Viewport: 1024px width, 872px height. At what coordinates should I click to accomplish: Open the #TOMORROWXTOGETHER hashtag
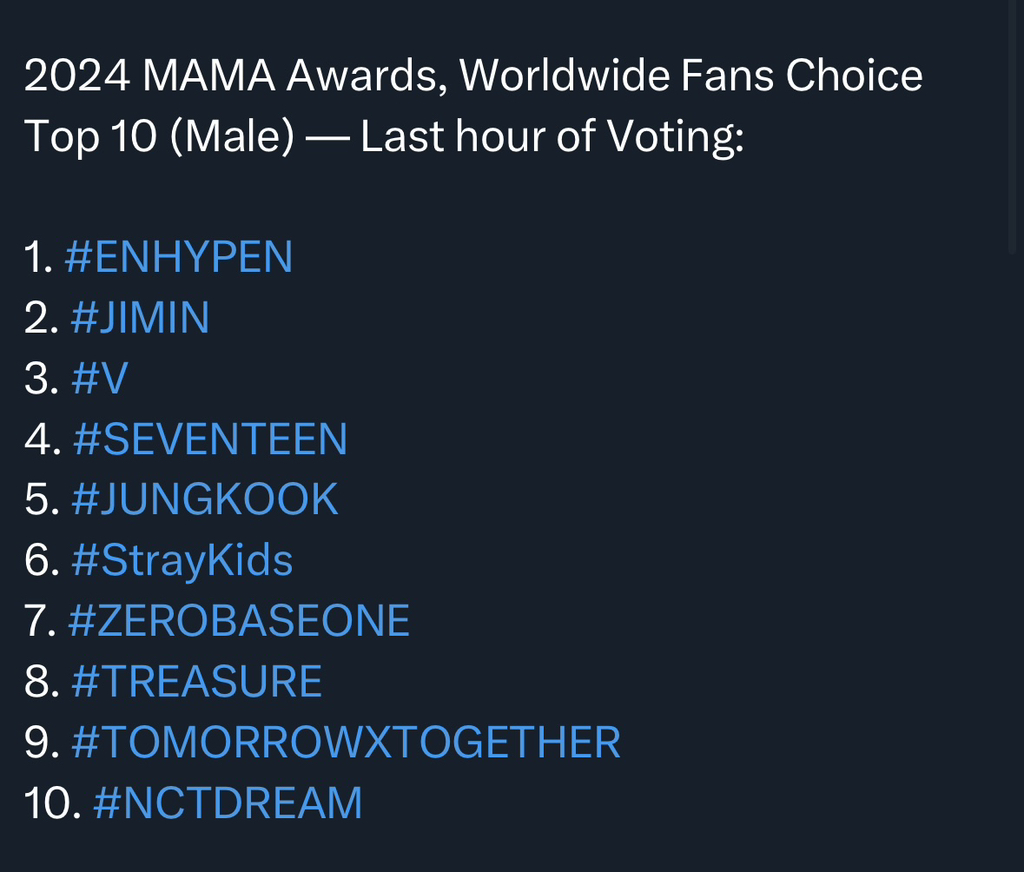coord(346,743)
